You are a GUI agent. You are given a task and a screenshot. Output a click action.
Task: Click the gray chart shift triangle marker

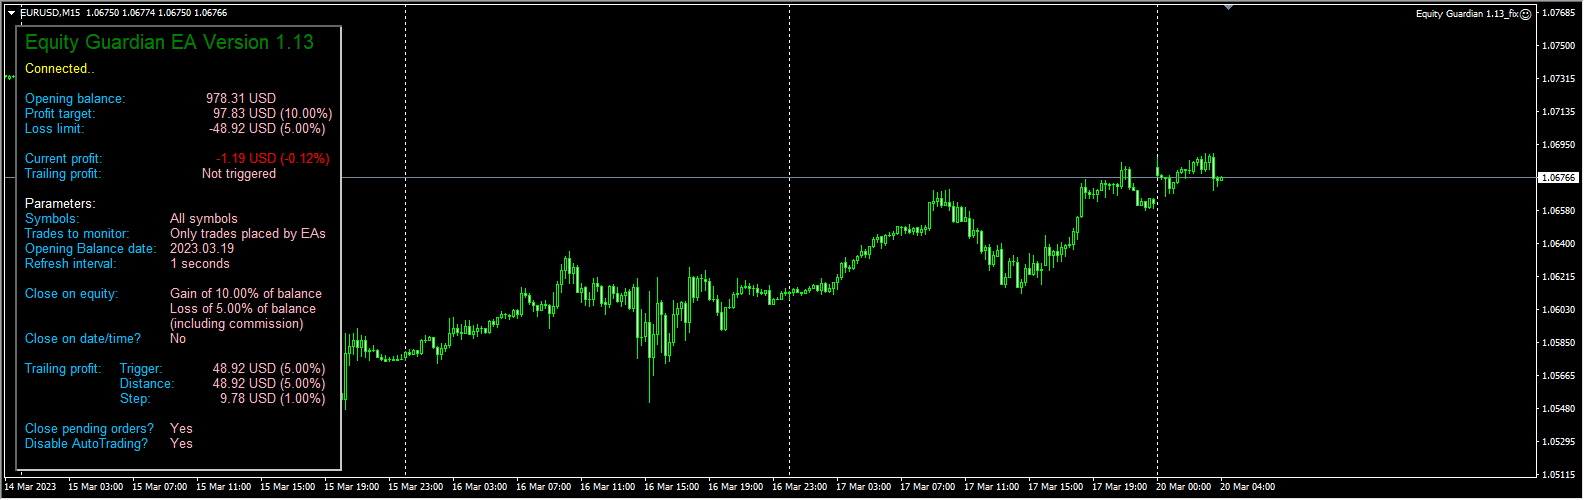(1229, 7)
